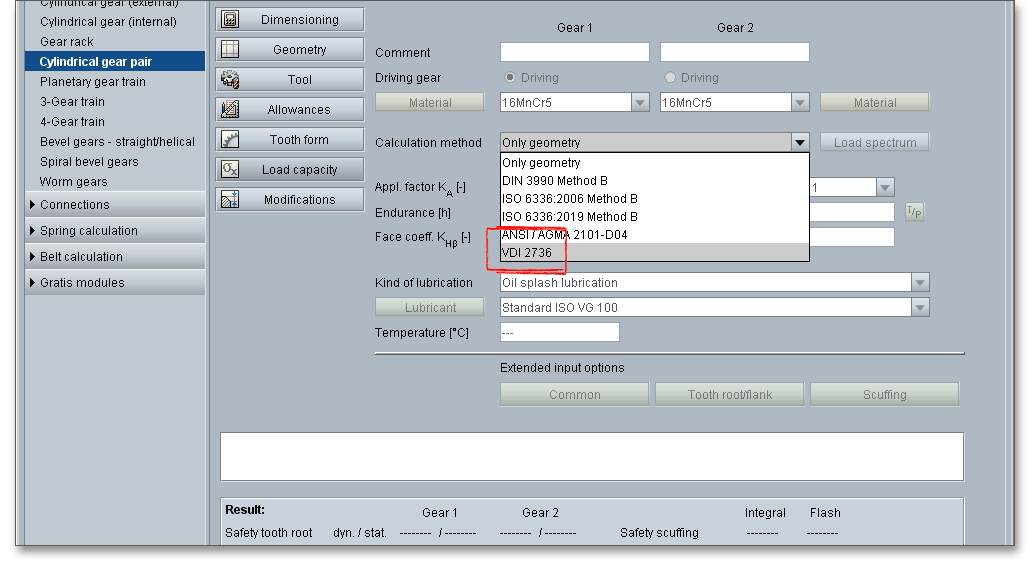The width and height of the screenshot is (1030, 561).
Task: Click the Load capacity icon
Action: click(229, 170)
